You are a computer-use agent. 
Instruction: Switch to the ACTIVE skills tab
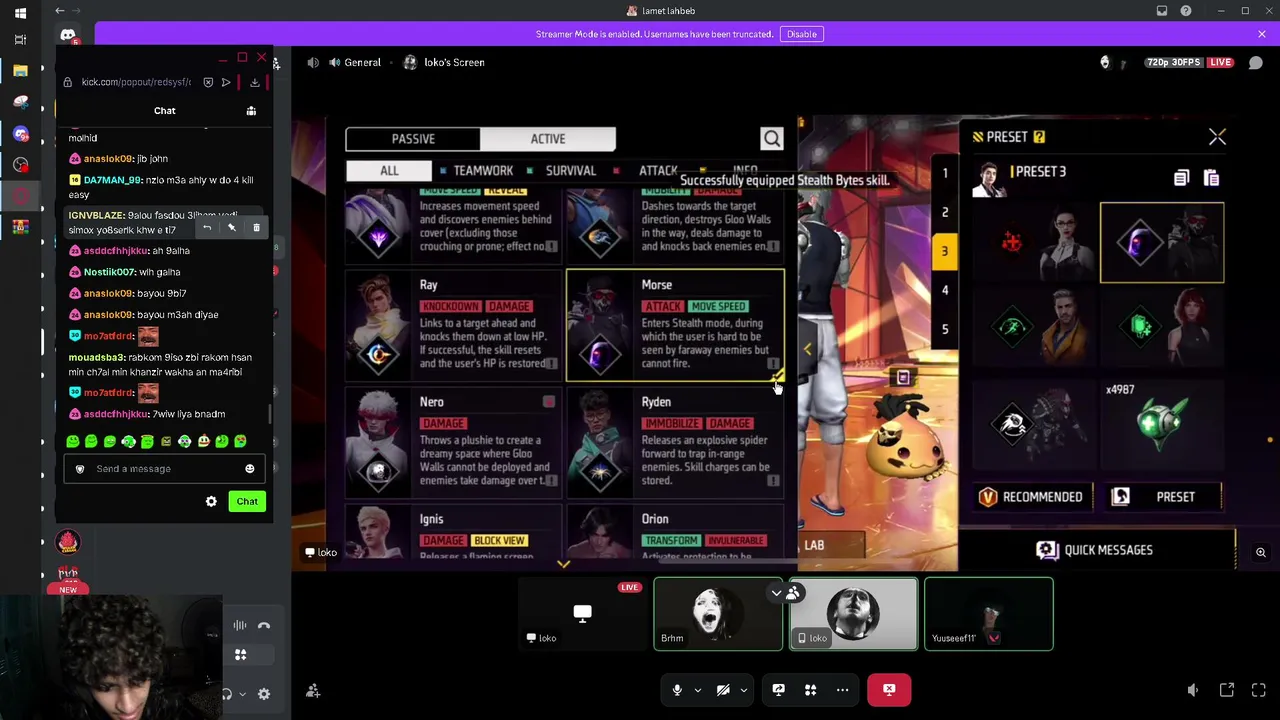tap(548, 139)
